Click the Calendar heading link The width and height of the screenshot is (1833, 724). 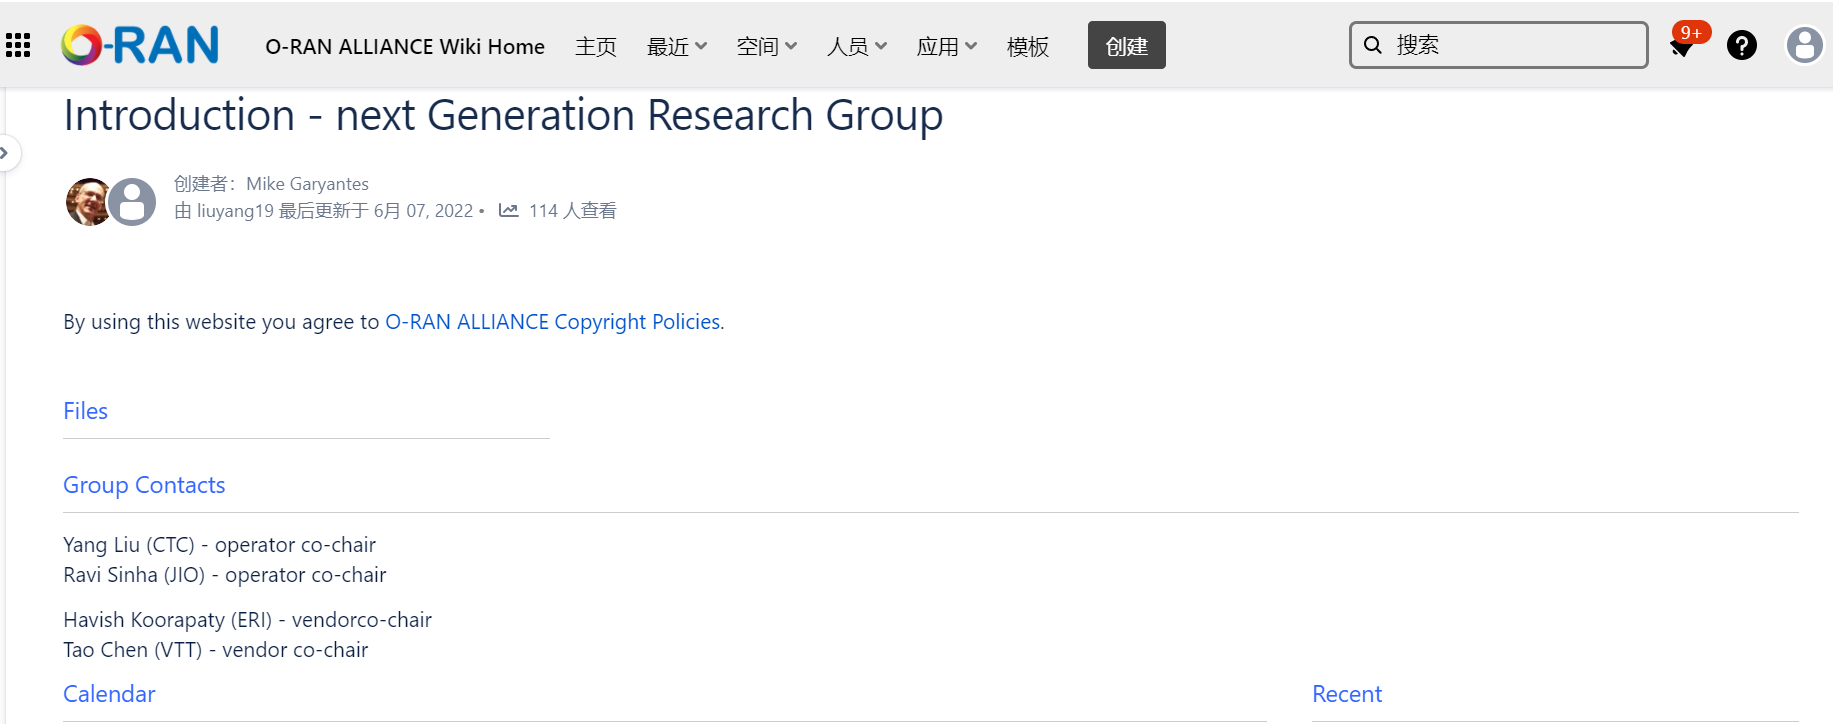pos(109,694)
